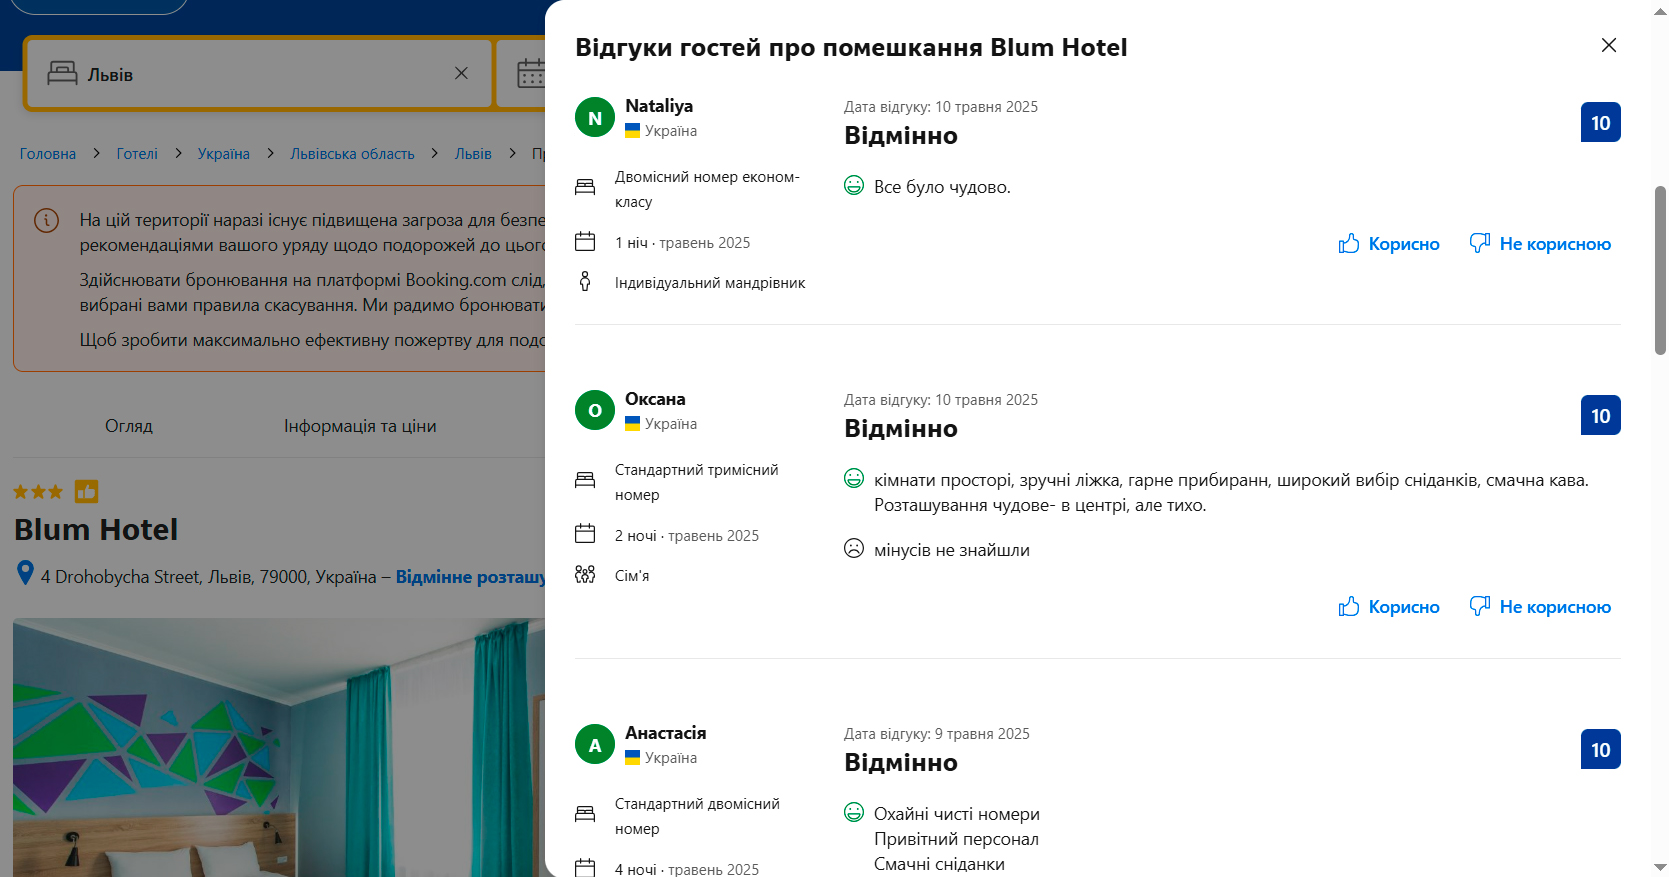This screenshot has height=877, width=1669.
Task: Open the Blum Hotel room photo
Action: pyautogui.click(x=279, y=747)
